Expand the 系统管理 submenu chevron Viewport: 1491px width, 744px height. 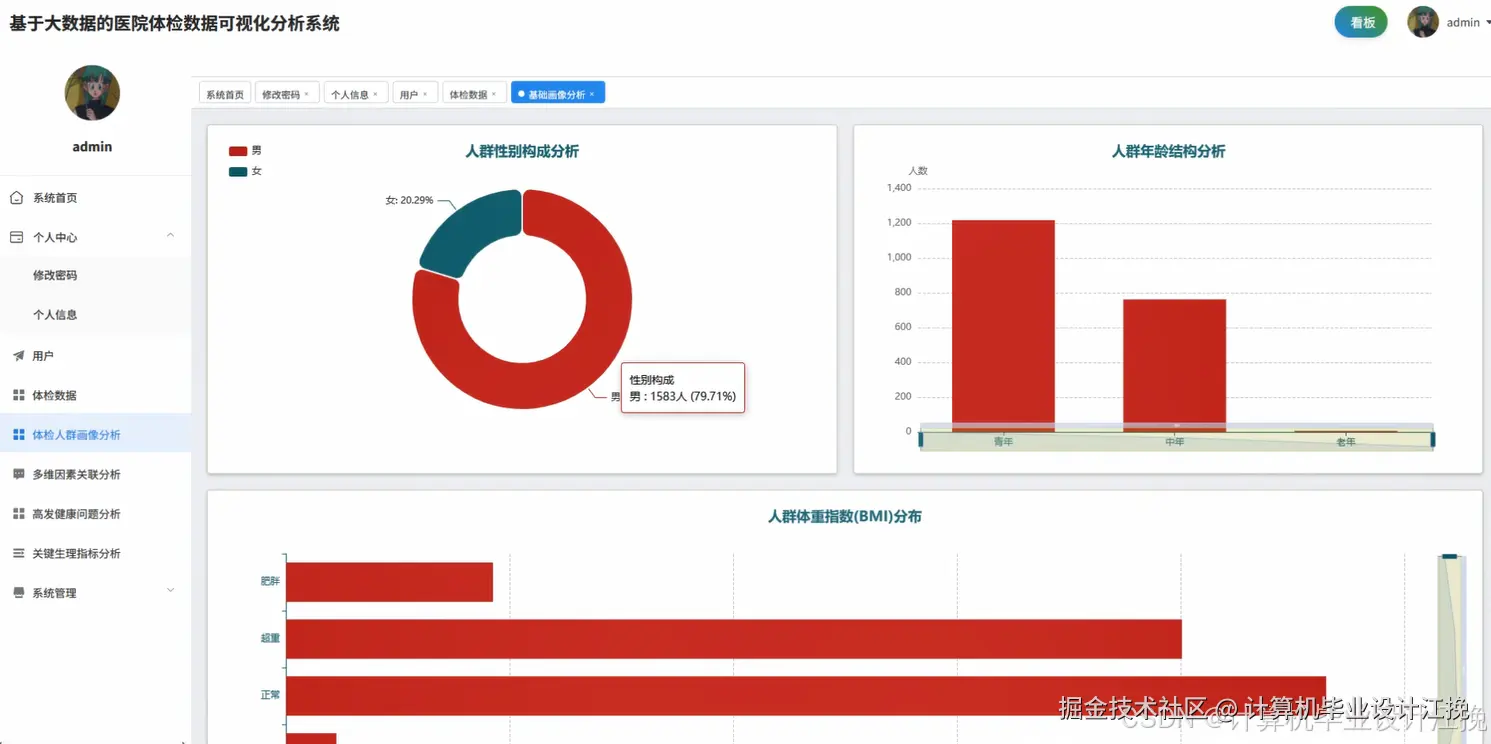pos(170,591)
